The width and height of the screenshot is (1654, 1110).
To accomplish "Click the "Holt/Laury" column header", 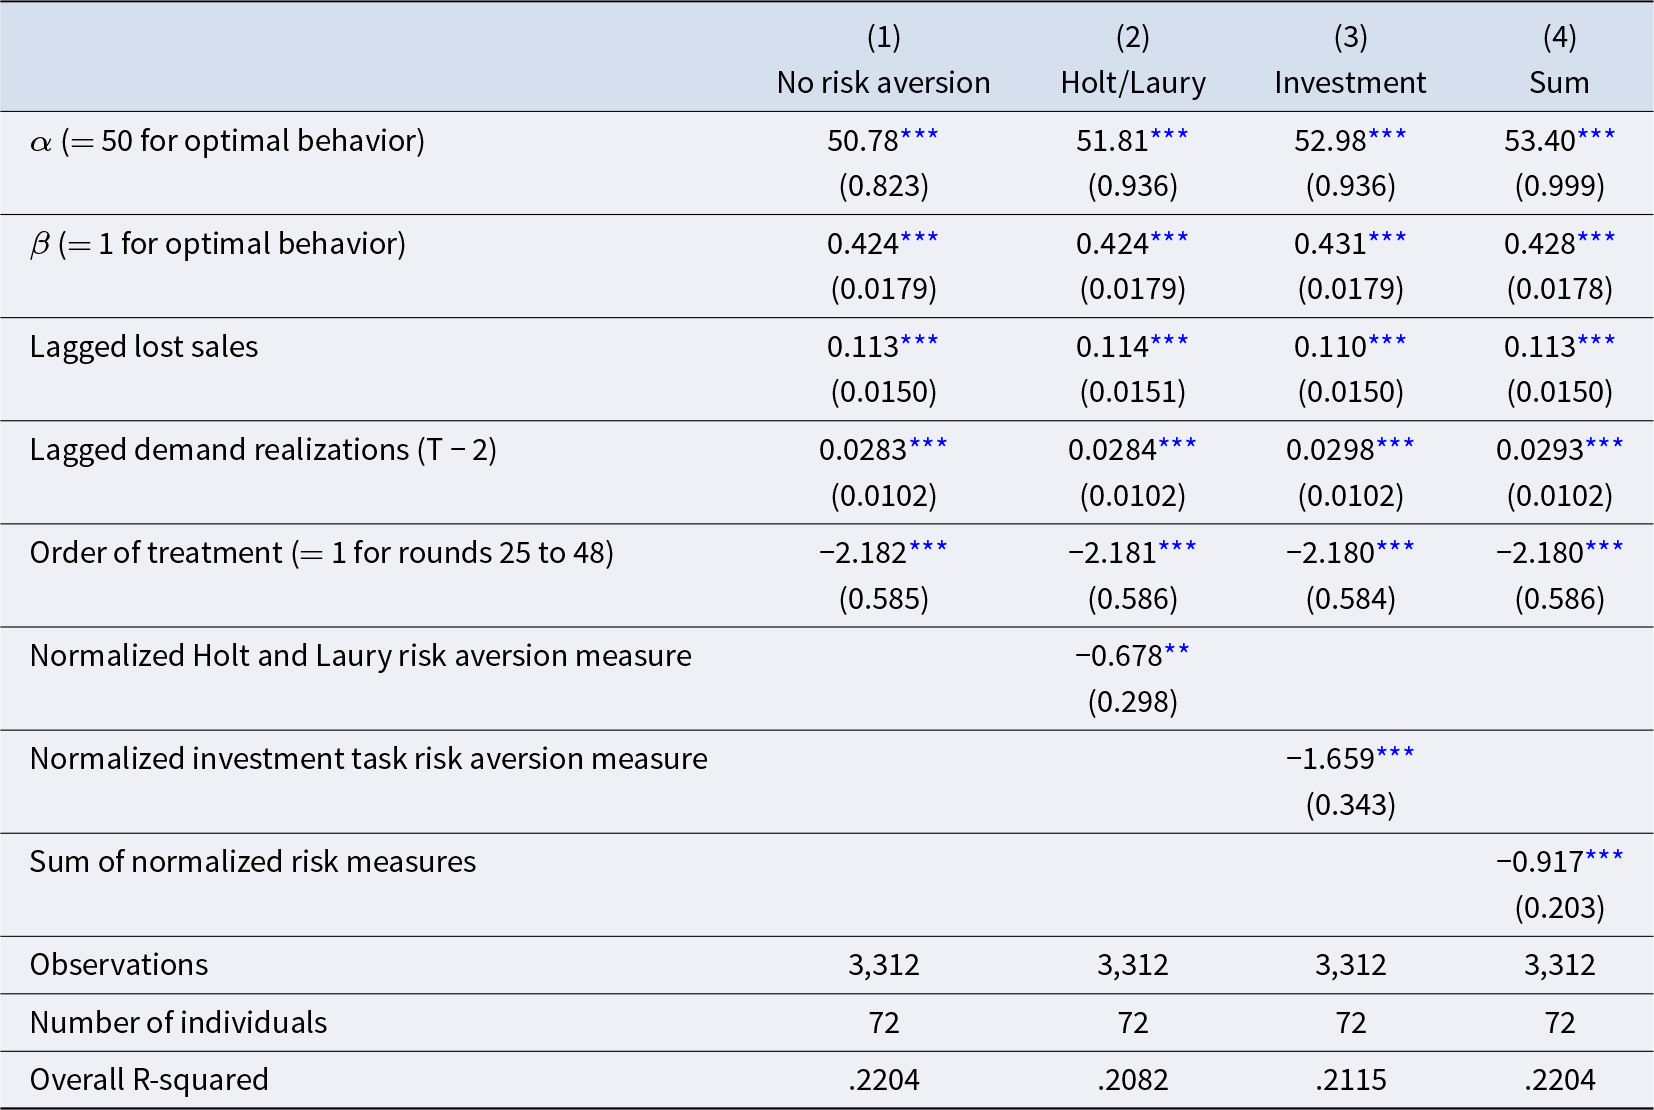I will click(x=1132, y=82).
